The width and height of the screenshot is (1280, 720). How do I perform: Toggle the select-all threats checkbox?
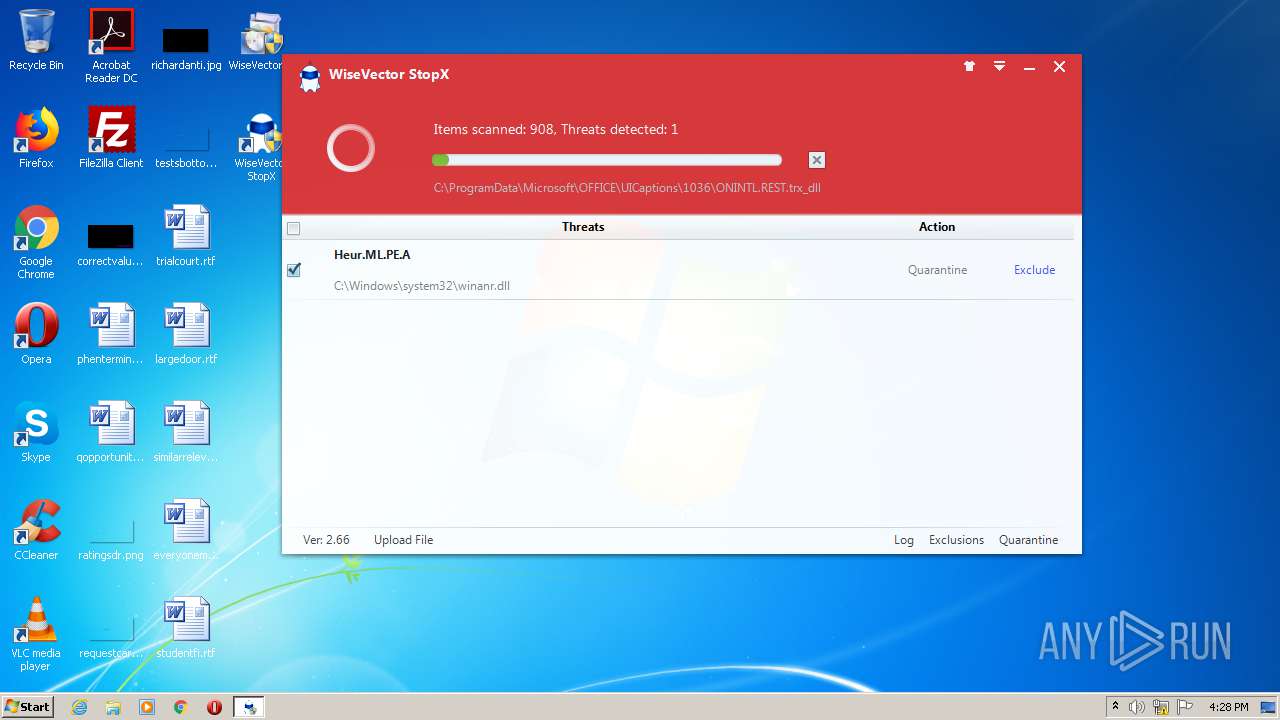point(293,228)
